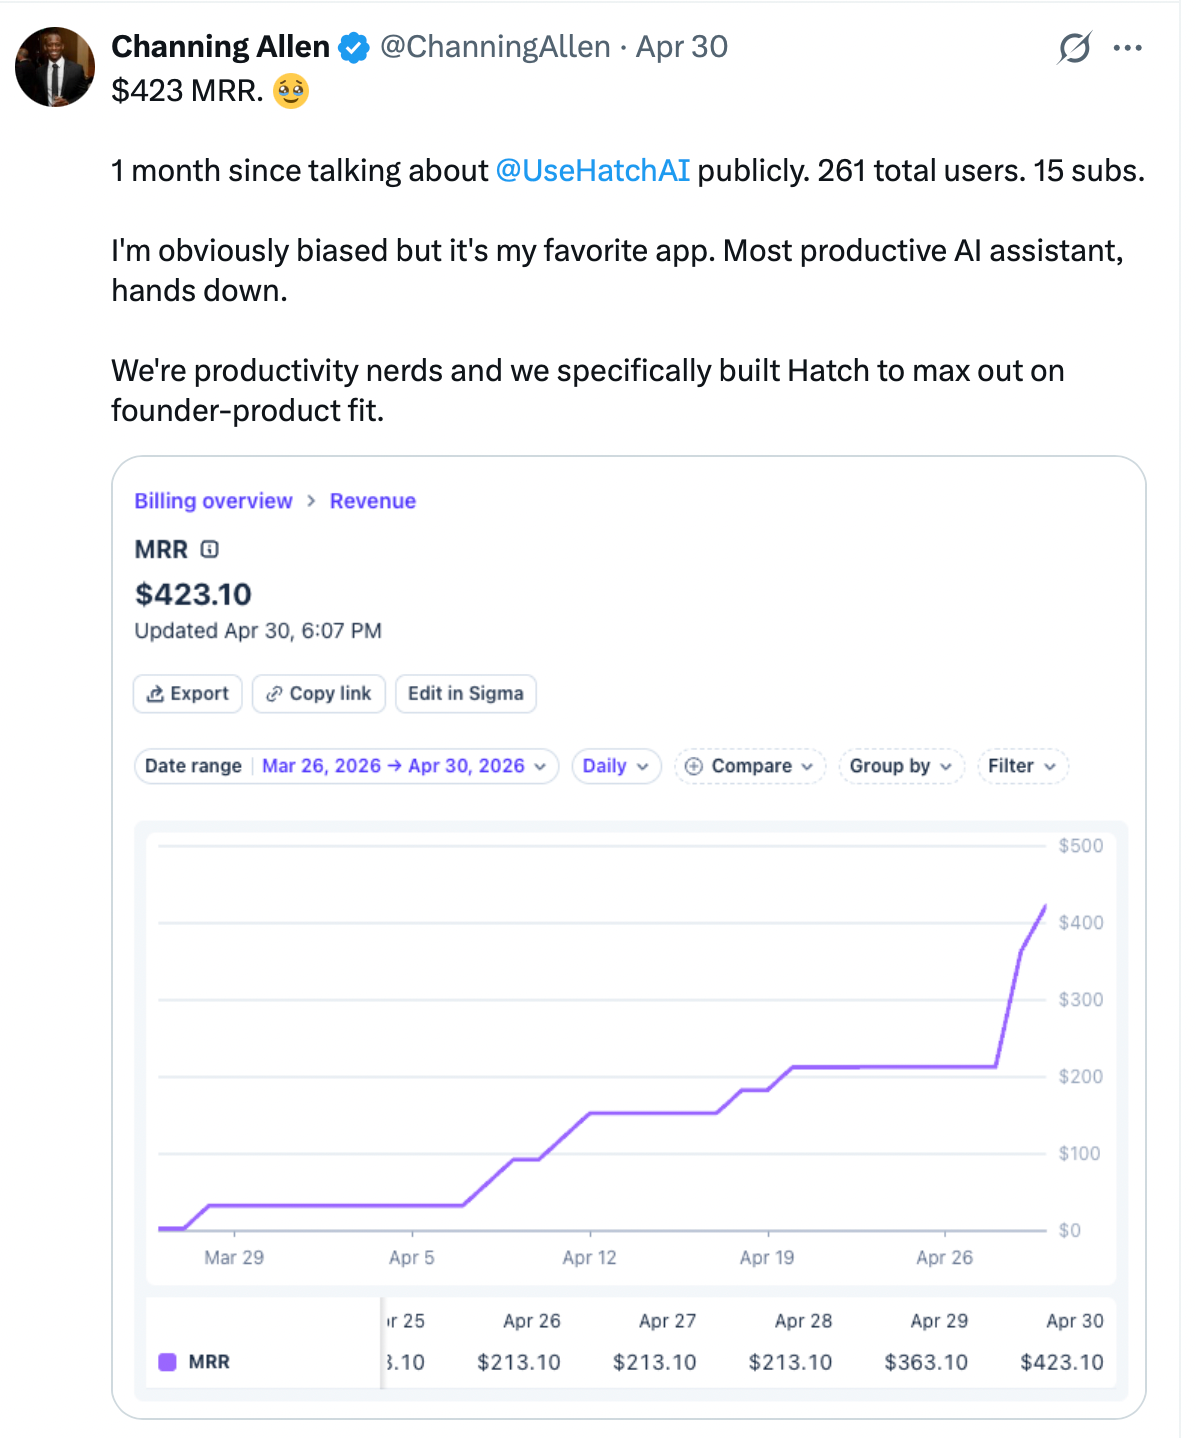The height and width of the screenshot is (1438, 1196).
Task: Open the Compare dropdown
Action: (750, 766)
